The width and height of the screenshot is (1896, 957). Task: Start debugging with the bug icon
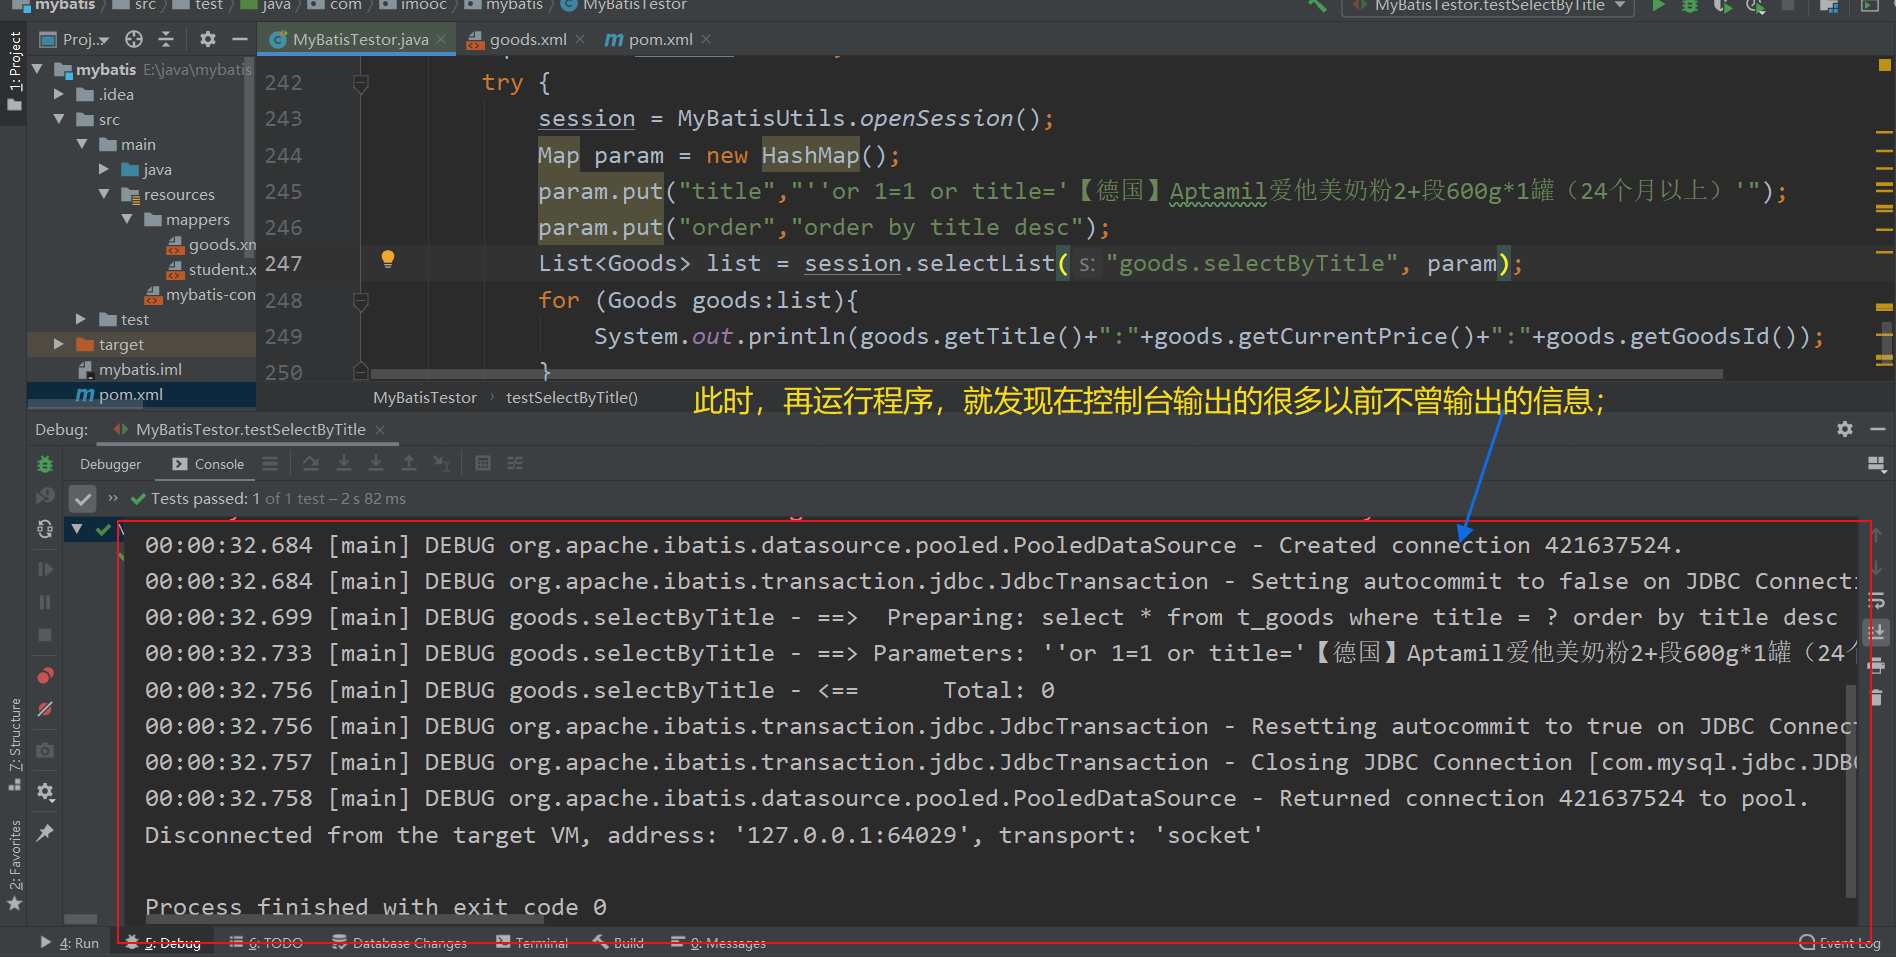point(1690,7)
